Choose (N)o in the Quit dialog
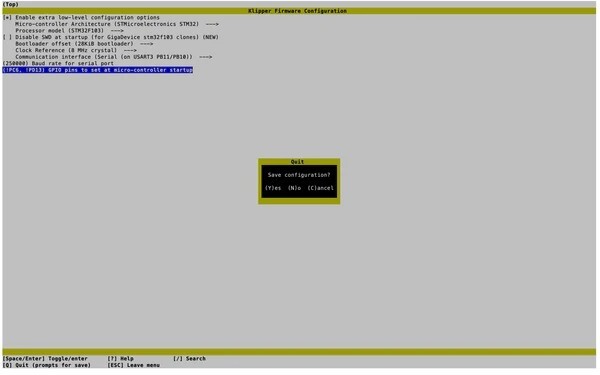The height and width of the screenshot is (375, 600). 294,188
